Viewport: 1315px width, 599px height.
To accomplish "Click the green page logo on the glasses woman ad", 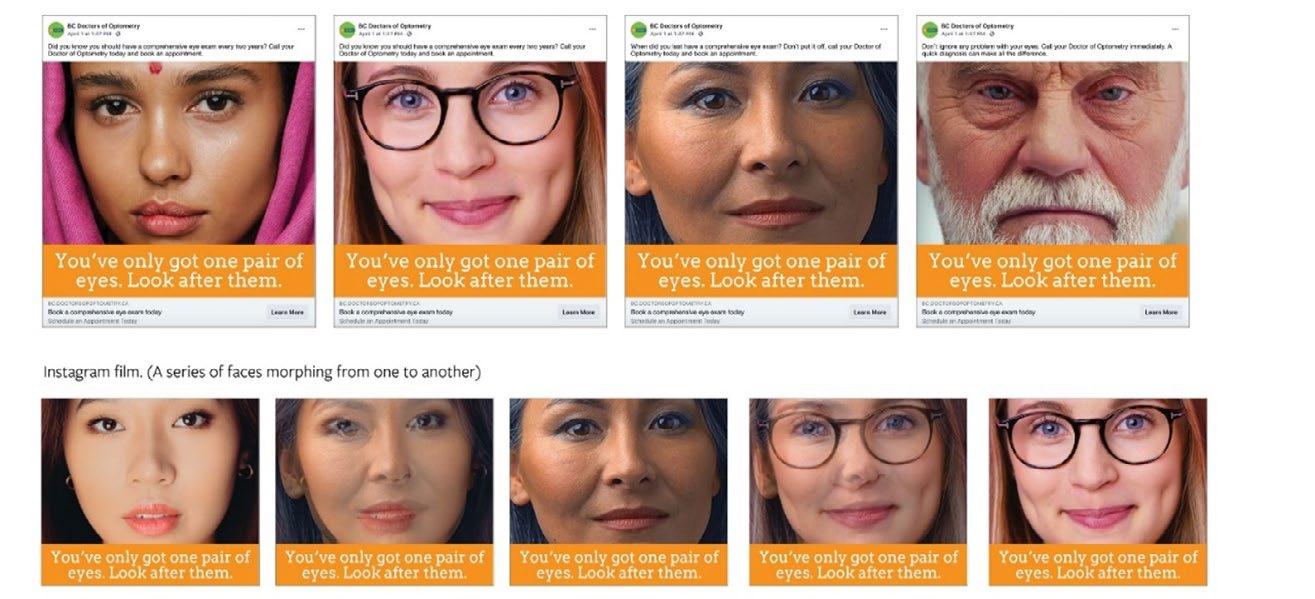I will [x=347, y=30].
